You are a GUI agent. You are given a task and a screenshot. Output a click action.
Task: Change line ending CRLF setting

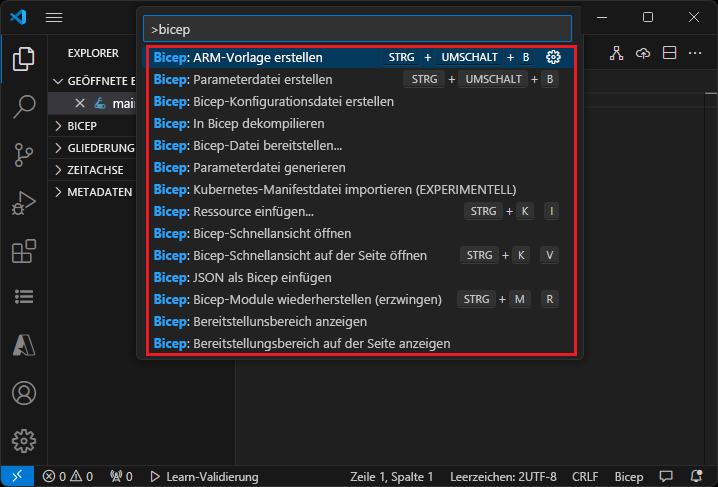[585, 476]
